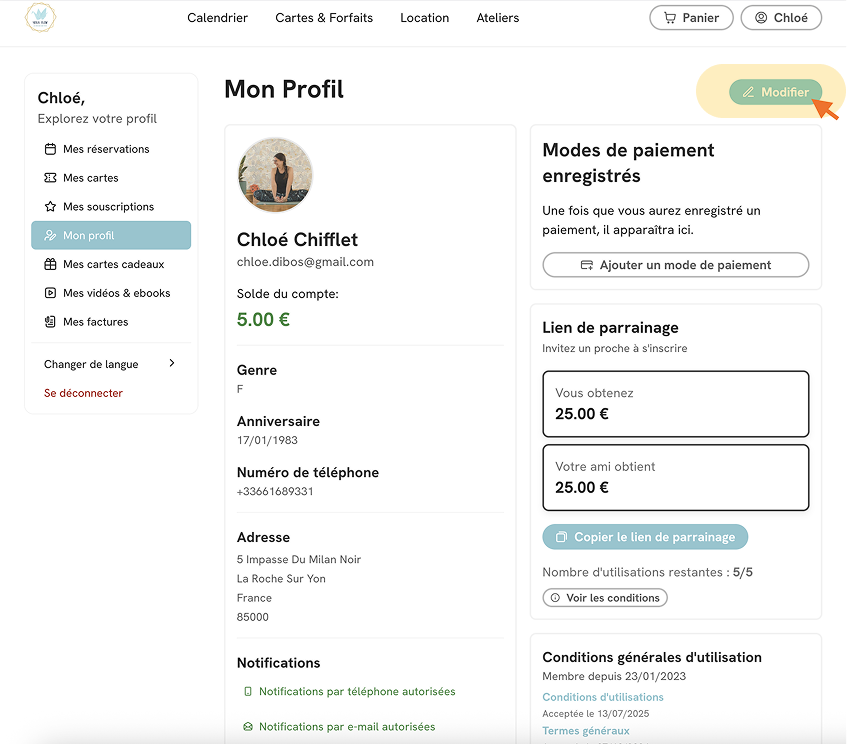Click the play icon for Mes vidéos & ebooks
847x744 pixels.
coord(50,293)
